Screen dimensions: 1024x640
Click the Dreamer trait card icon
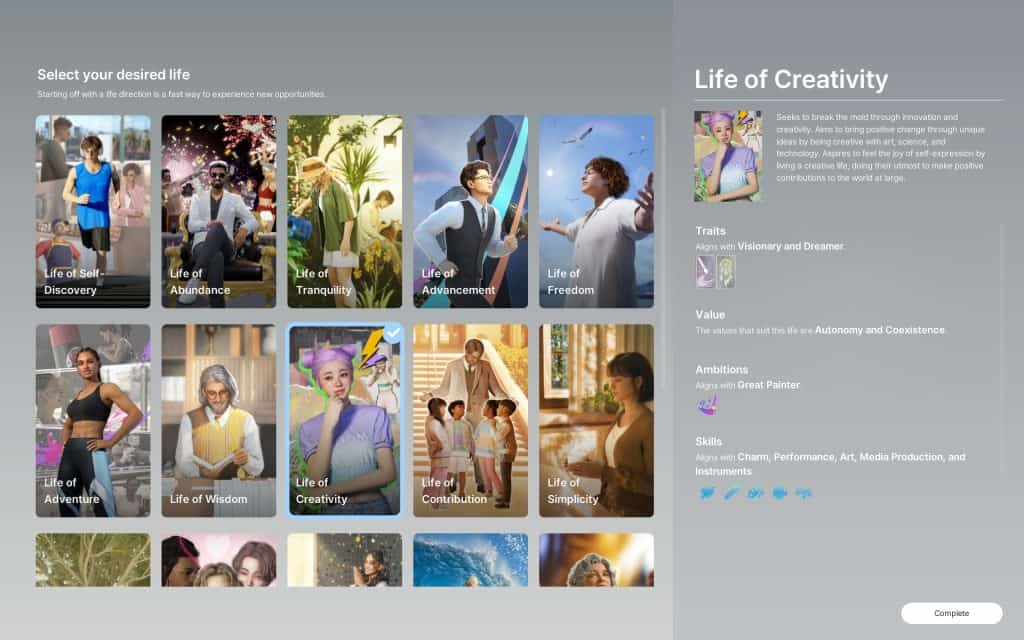coord(726,271)
